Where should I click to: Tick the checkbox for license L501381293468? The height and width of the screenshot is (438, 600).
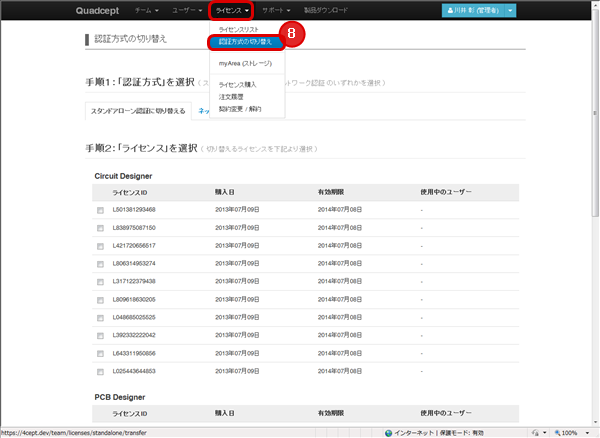(x=100, y=210)
